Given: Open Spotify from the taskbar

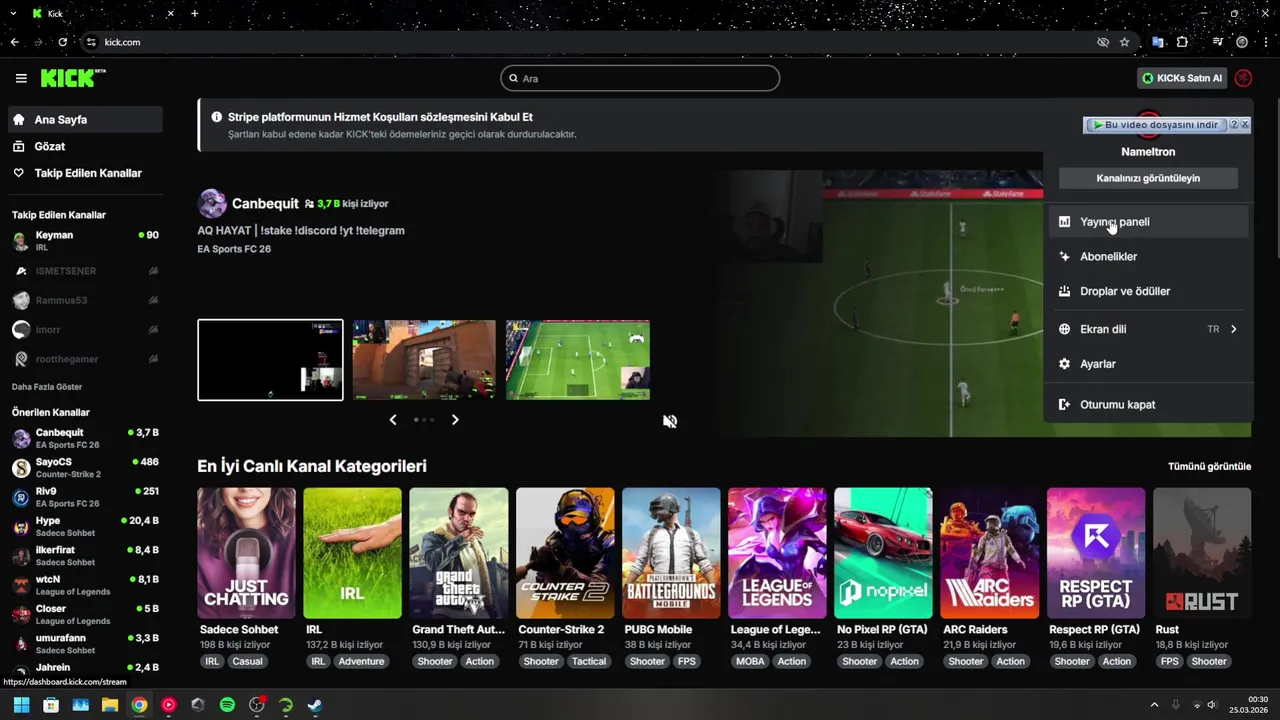Looking at the screenshot, I should 227,705.
